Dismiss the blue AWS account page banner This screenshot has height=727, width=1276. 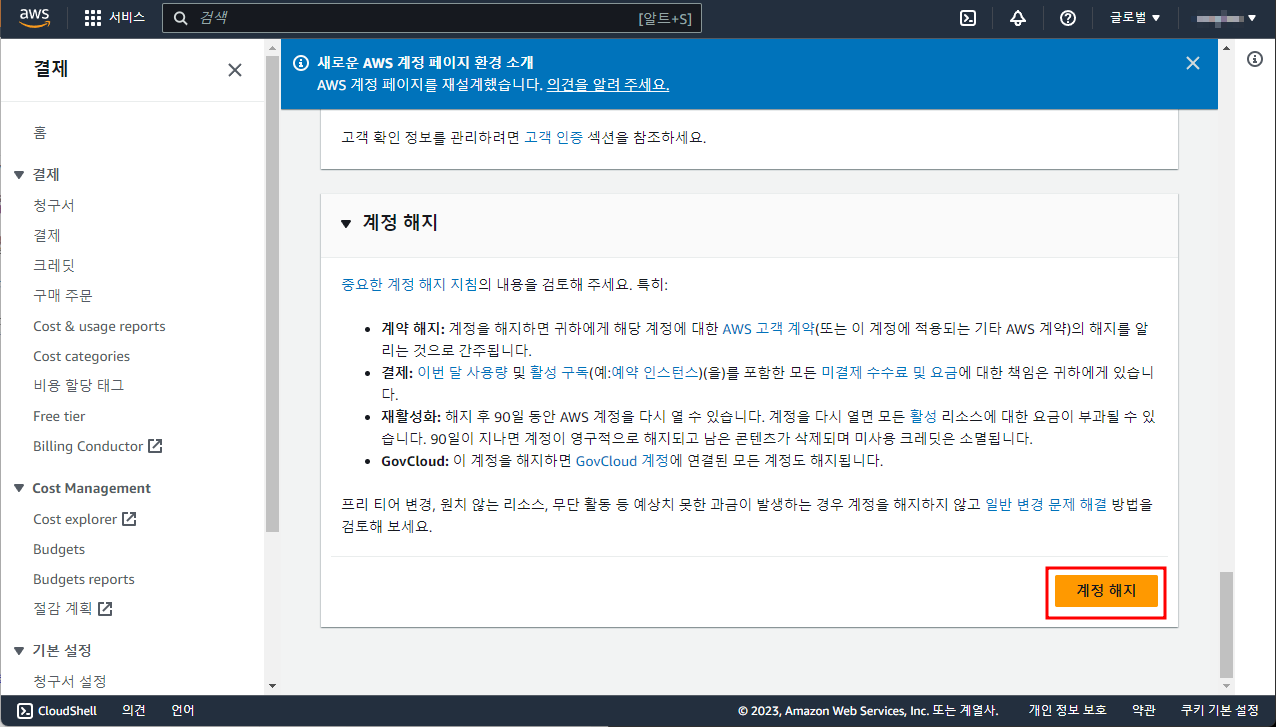[x=1192, y=63]
